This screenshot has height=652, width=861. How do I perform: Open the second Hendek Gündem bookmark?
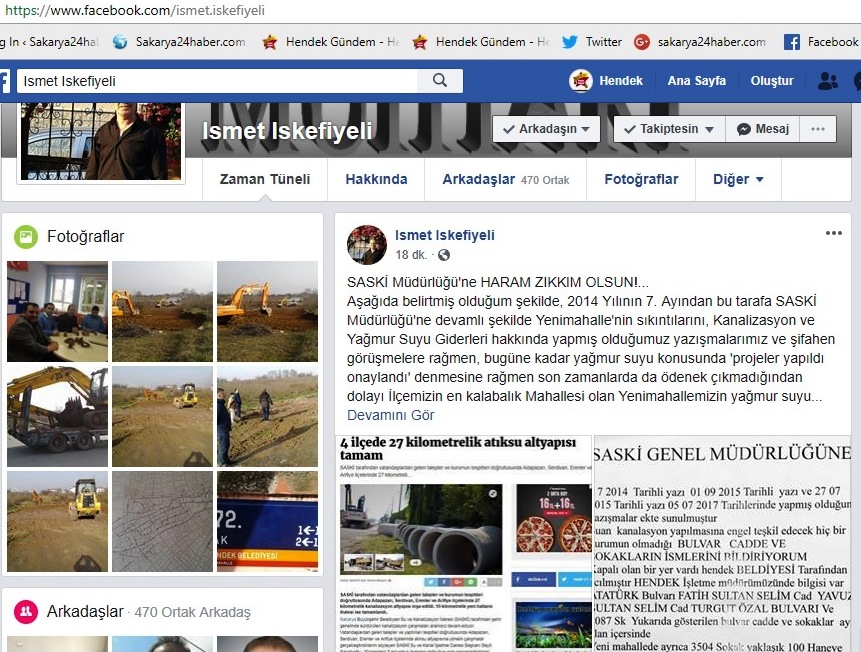pos(480,42)
